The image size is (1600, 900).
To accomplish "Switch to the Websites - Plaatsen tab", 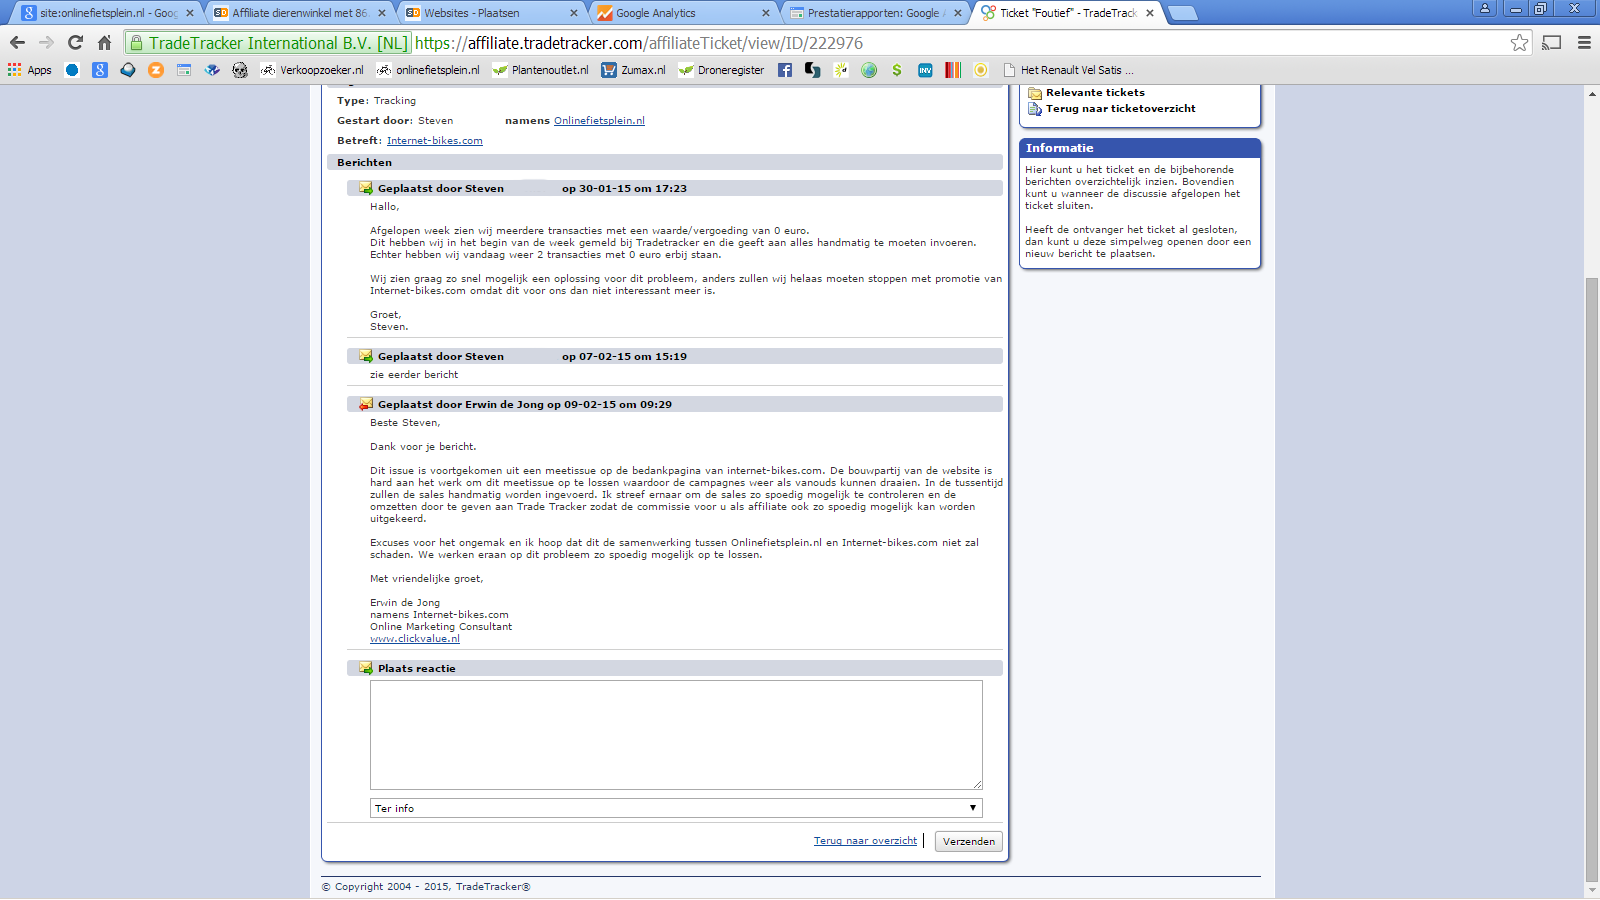I will tap(490, 13).
